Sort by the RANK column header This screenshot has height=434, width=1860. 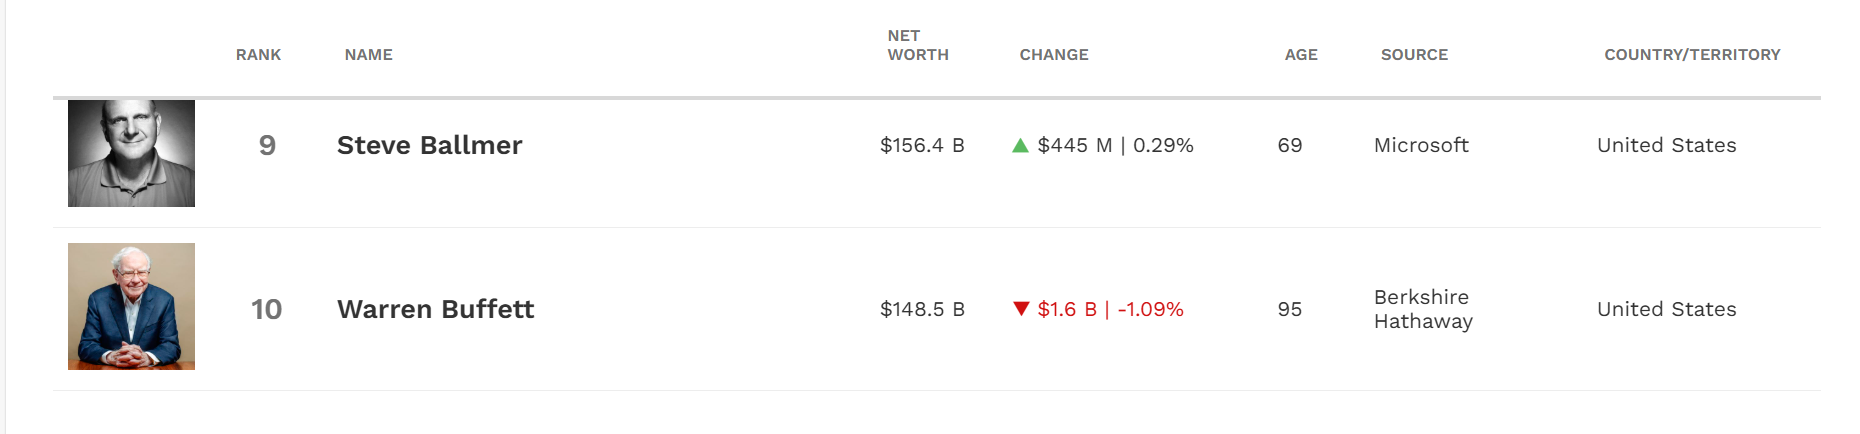click(258, 55)
